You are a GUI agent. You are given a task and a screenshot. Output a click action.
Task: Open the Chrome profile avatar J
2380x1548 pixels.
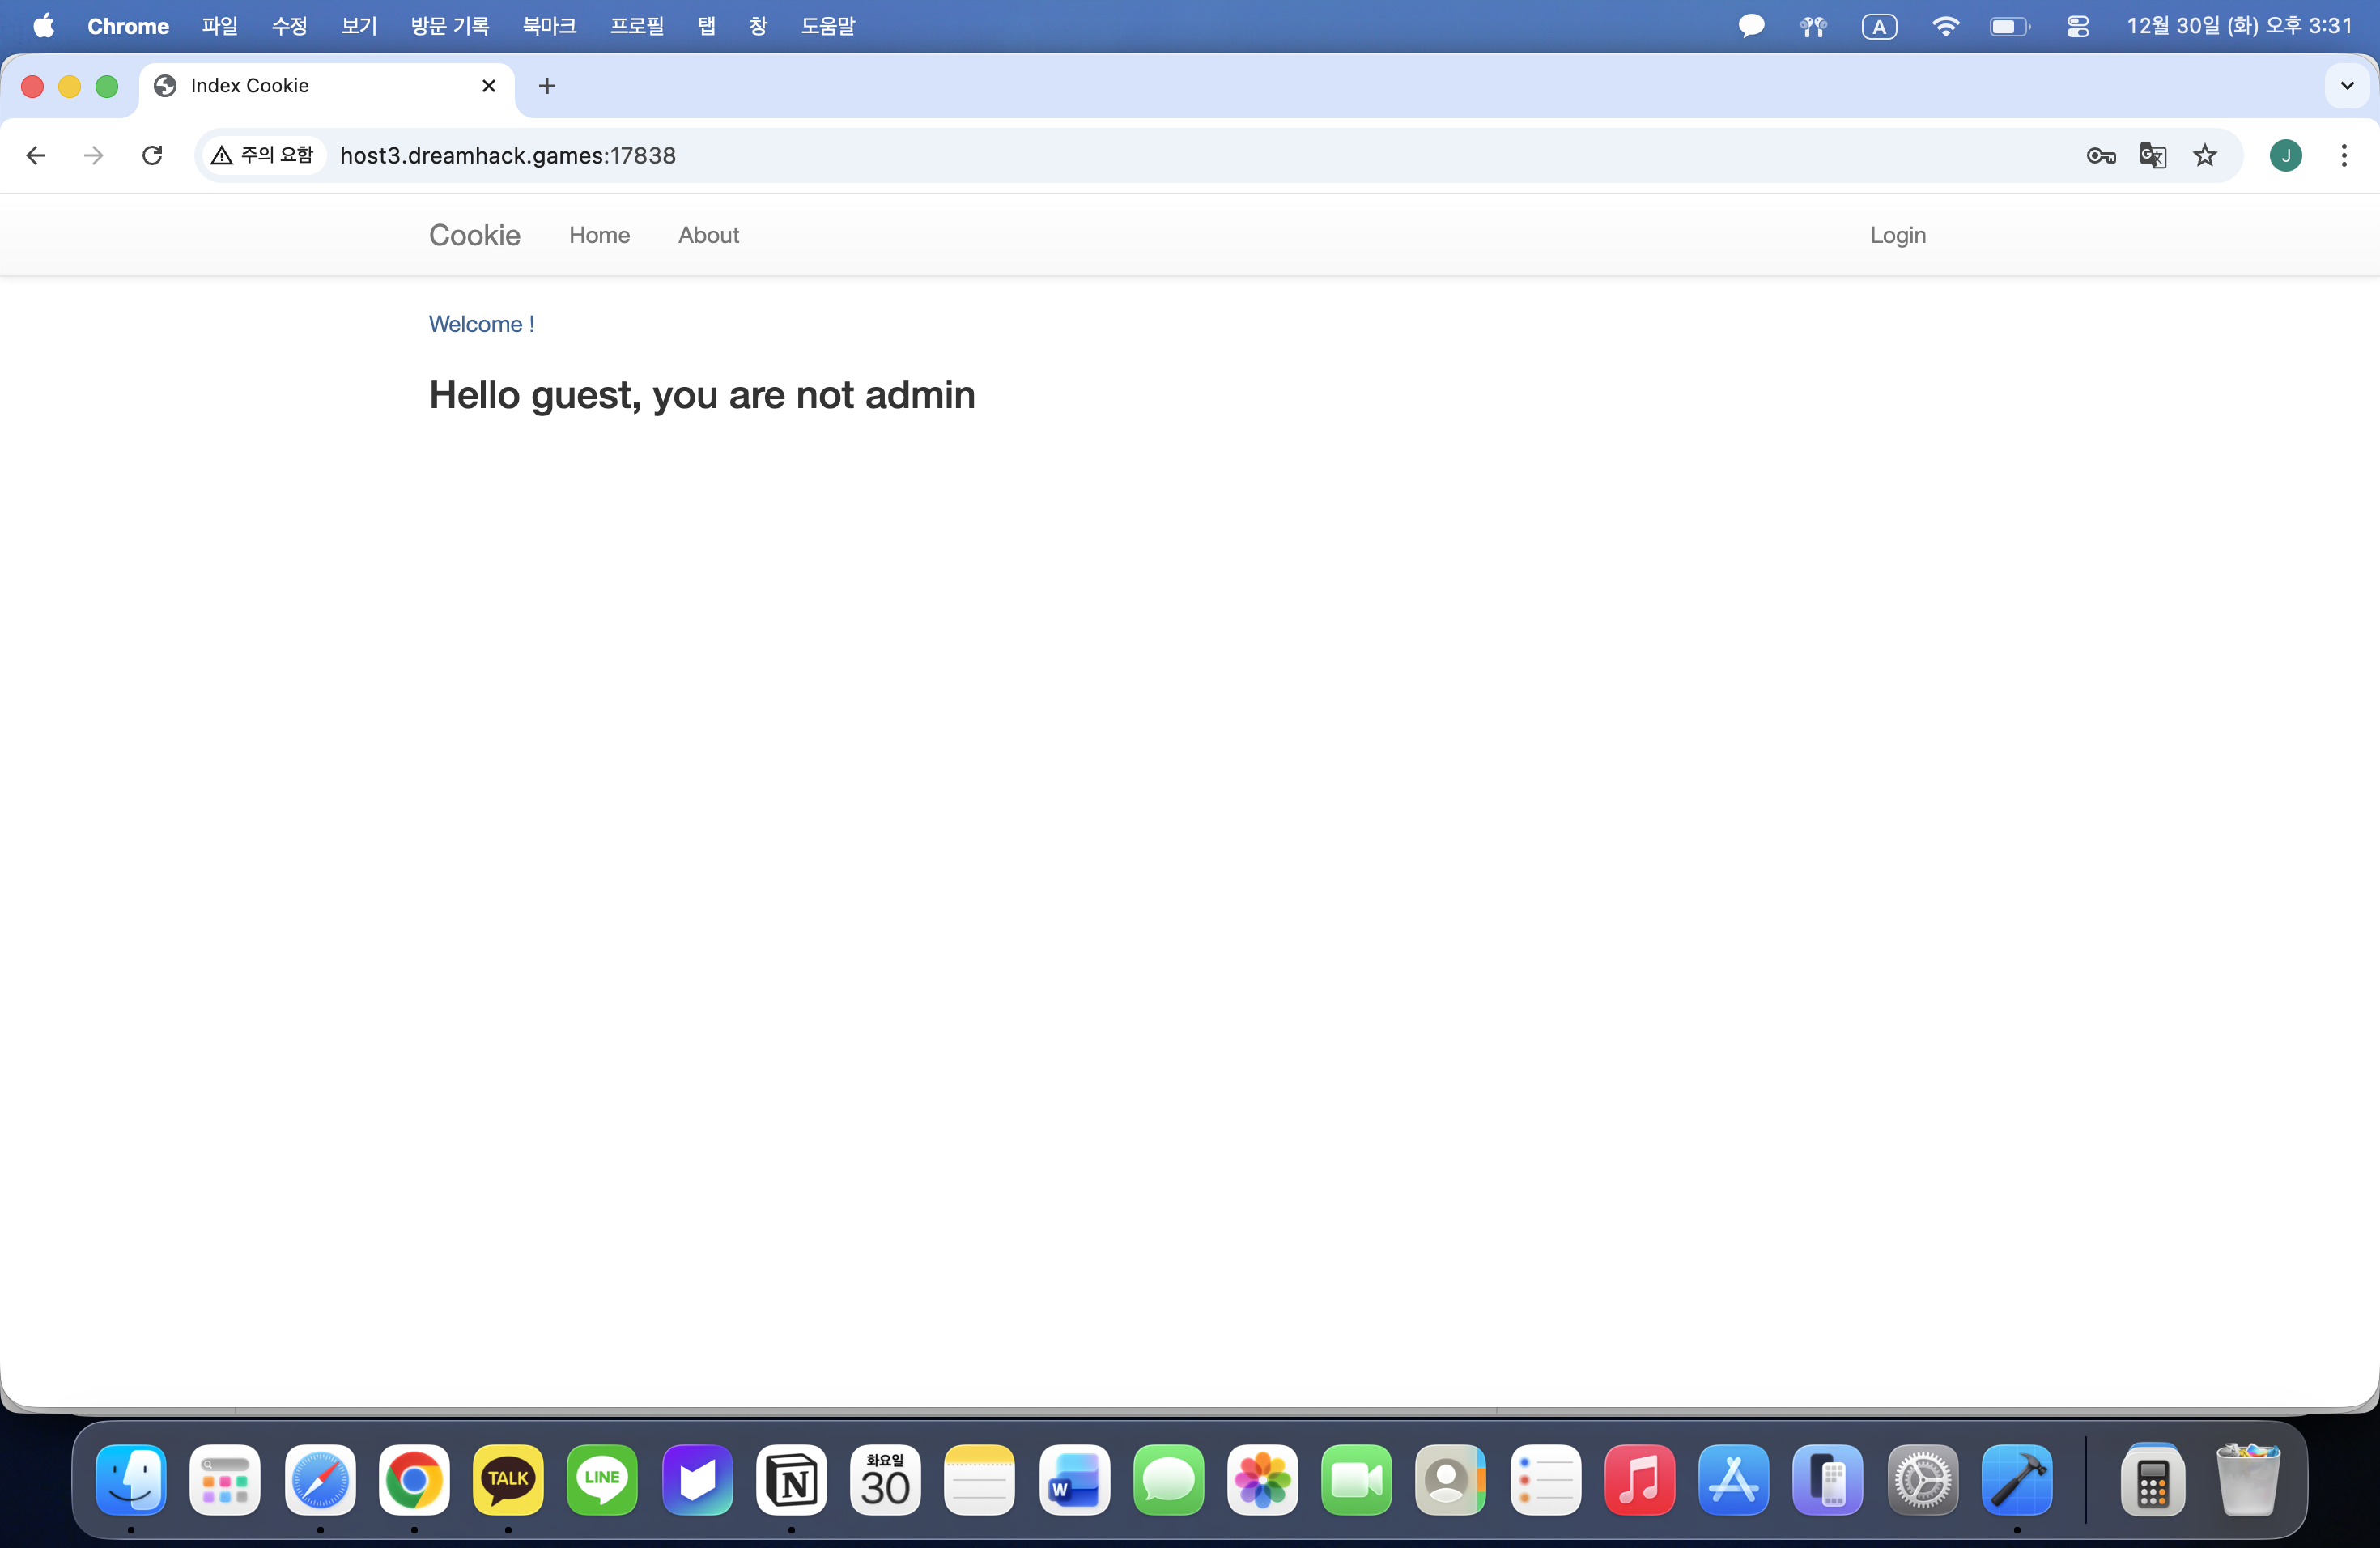pos(2285,155)
